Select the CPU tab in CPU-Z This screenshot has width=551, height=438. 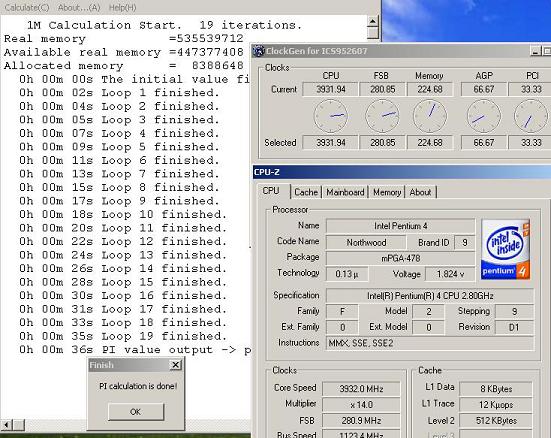tap(271, 191)
